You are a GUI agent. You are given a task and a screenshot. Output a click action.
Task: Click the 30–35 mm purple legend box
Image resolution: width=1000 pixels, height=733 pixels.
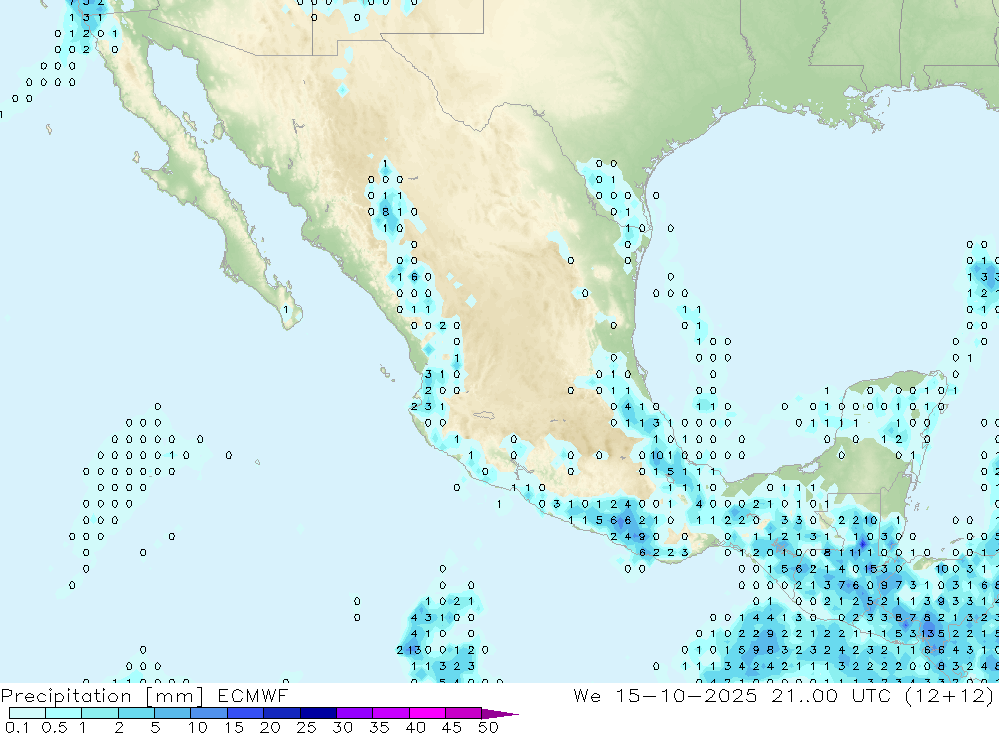click(354, 713)
